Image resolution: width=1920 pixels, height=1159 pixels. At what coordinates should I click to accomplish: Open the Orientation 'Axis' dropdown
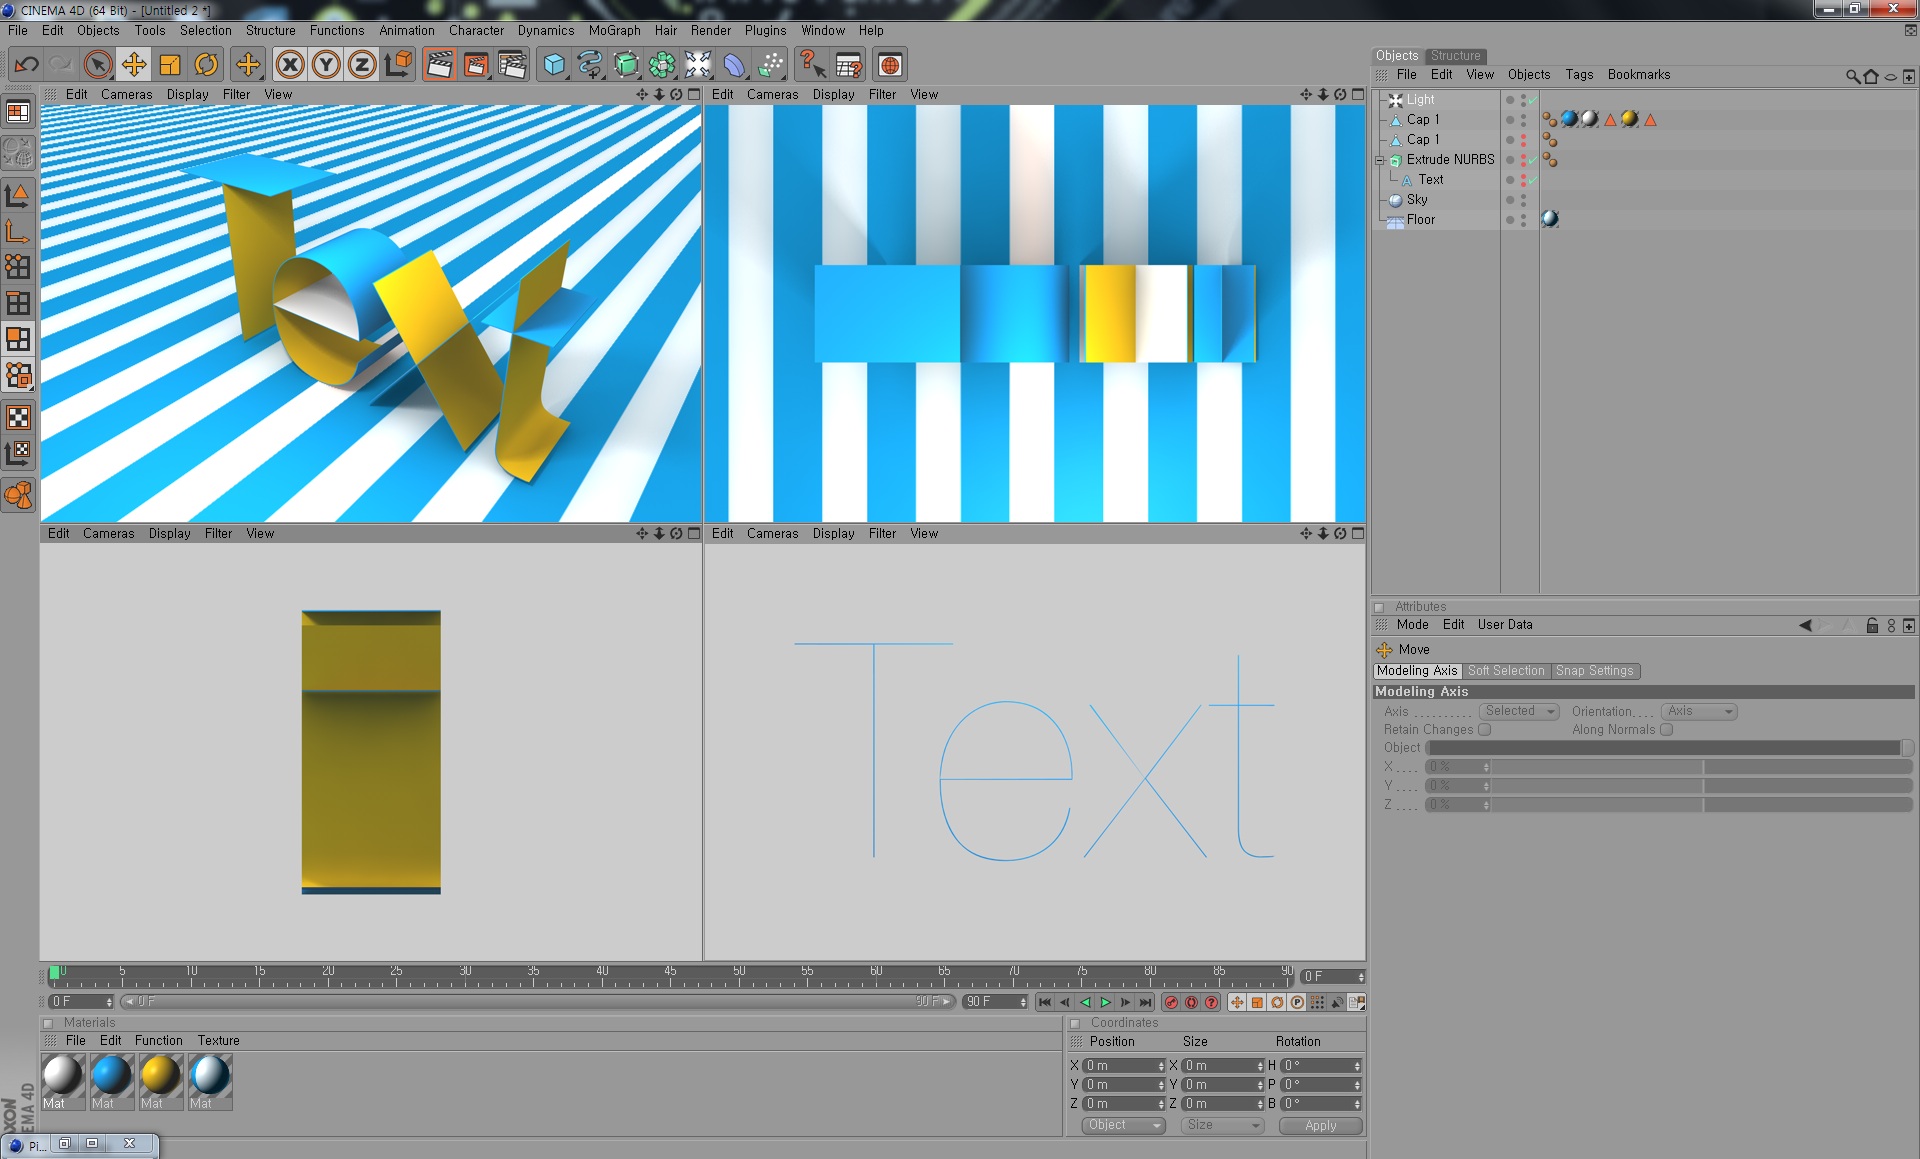[1699, 711]
